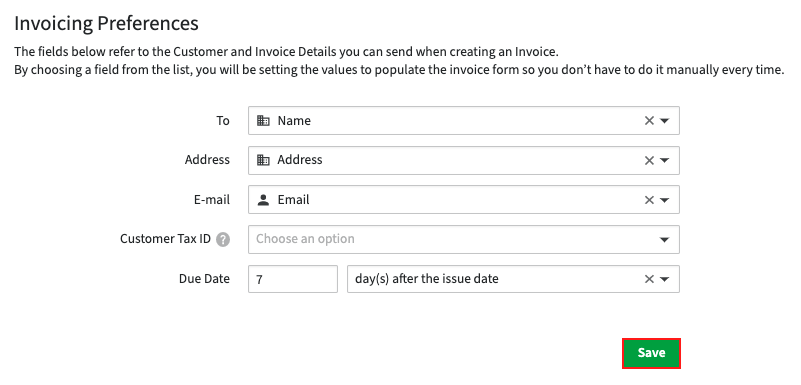Click the company icon next to Name
Screen dimensions: 801x385
(263, 121)
